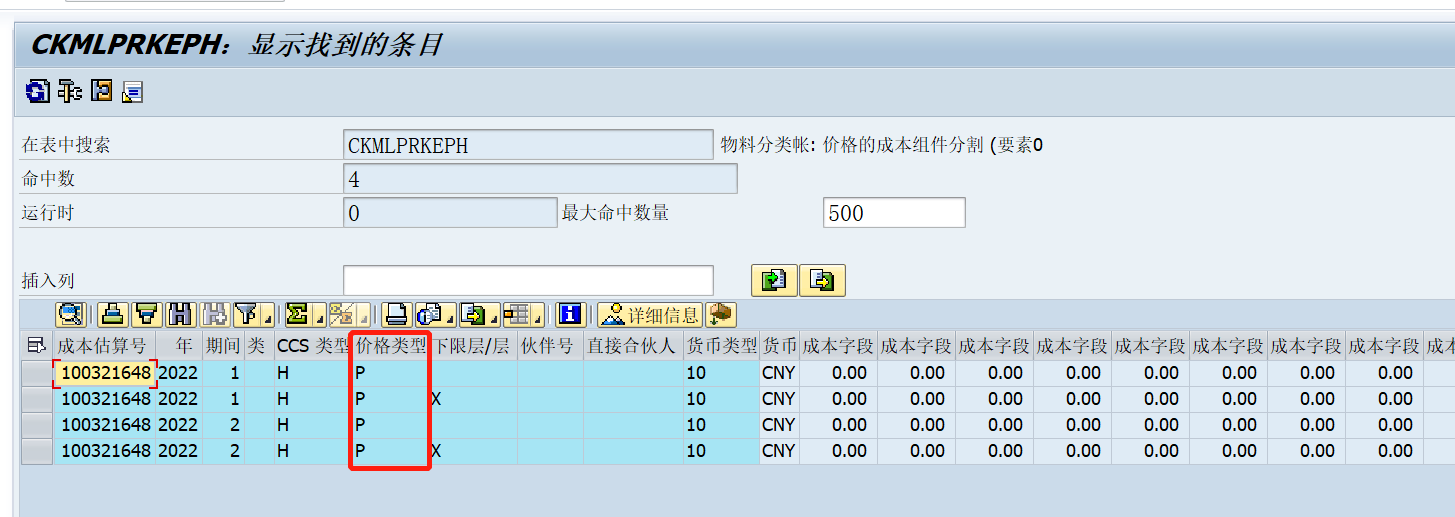This screenshot has height=517, width=1455.
Task: Click the 运行时 field showing 0
Action: point(450,213)
